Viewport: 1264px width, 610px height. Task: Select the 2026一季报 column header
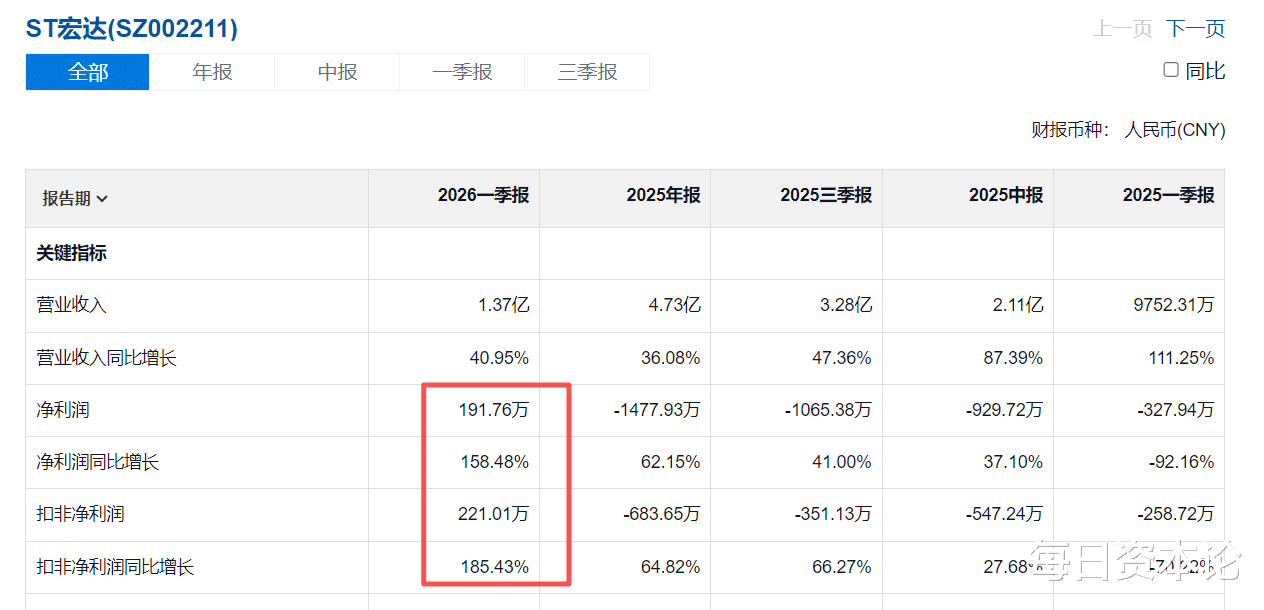[483, 195]
